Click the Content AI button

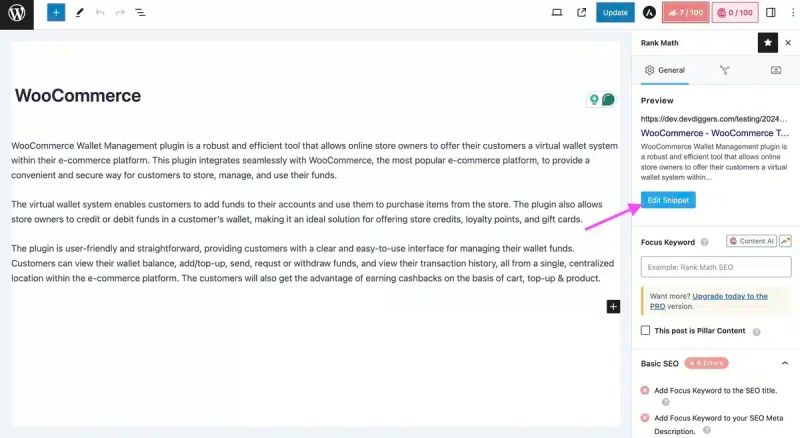(752, 241)
